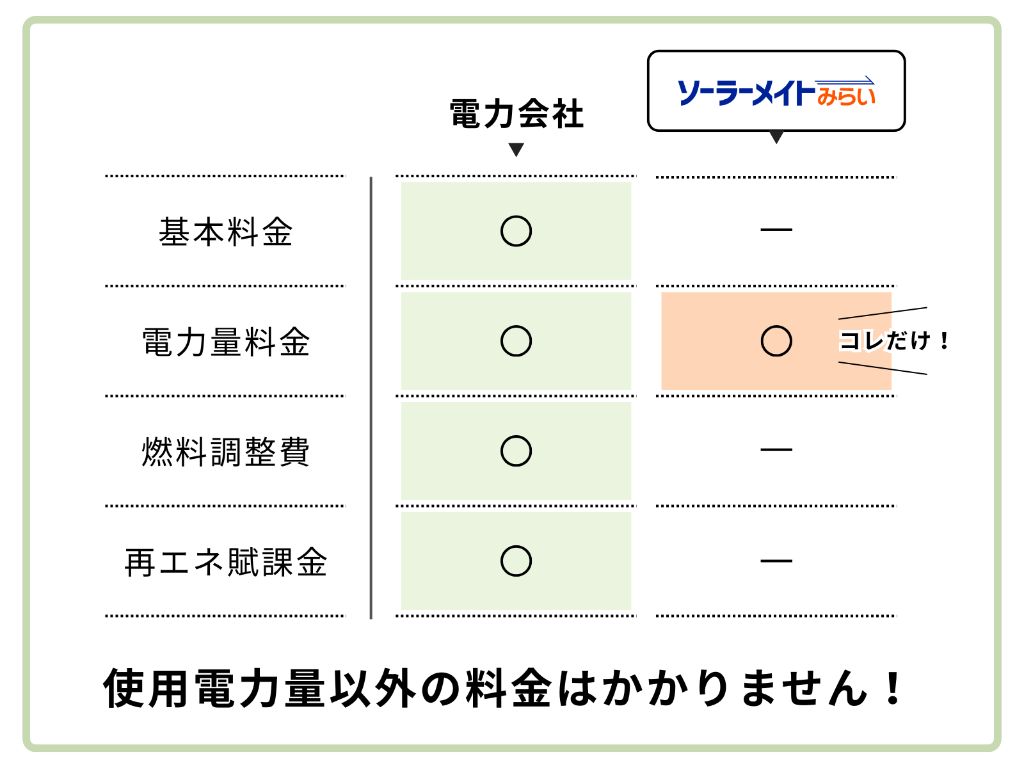Click the circle for 電力会社 基本料金
This screenshot has width=1024, height=768.
pos(516,231)
